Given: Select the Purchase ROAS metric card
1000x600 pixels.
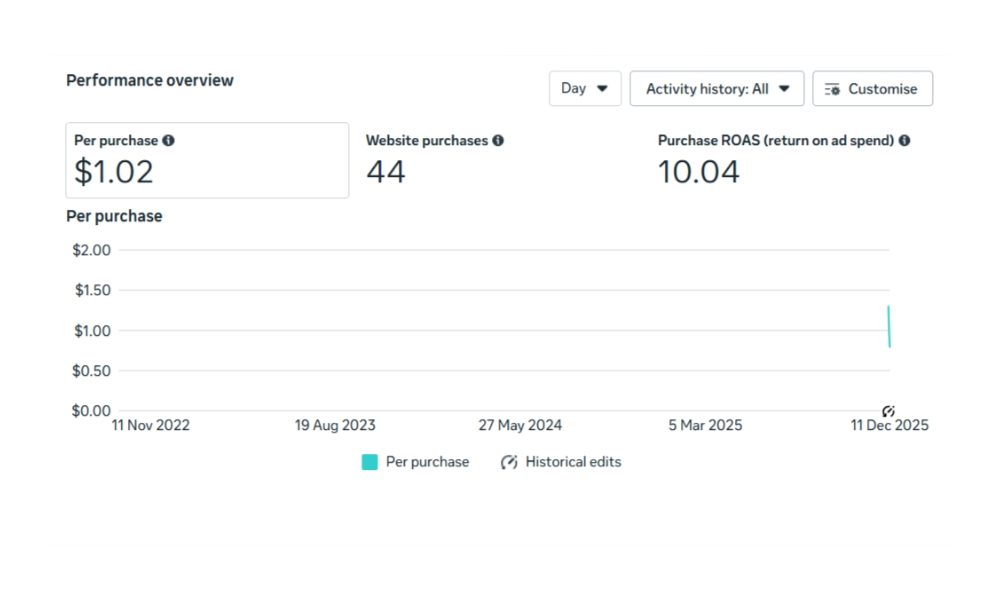Looking at the screenshot, I should (790, 160).
